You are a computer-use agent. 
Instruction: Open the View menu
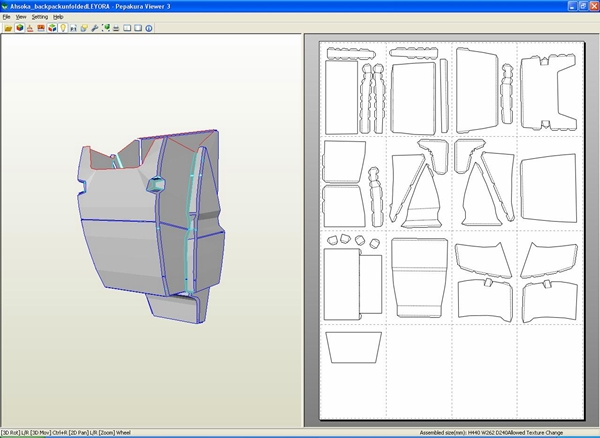point(20,17)
